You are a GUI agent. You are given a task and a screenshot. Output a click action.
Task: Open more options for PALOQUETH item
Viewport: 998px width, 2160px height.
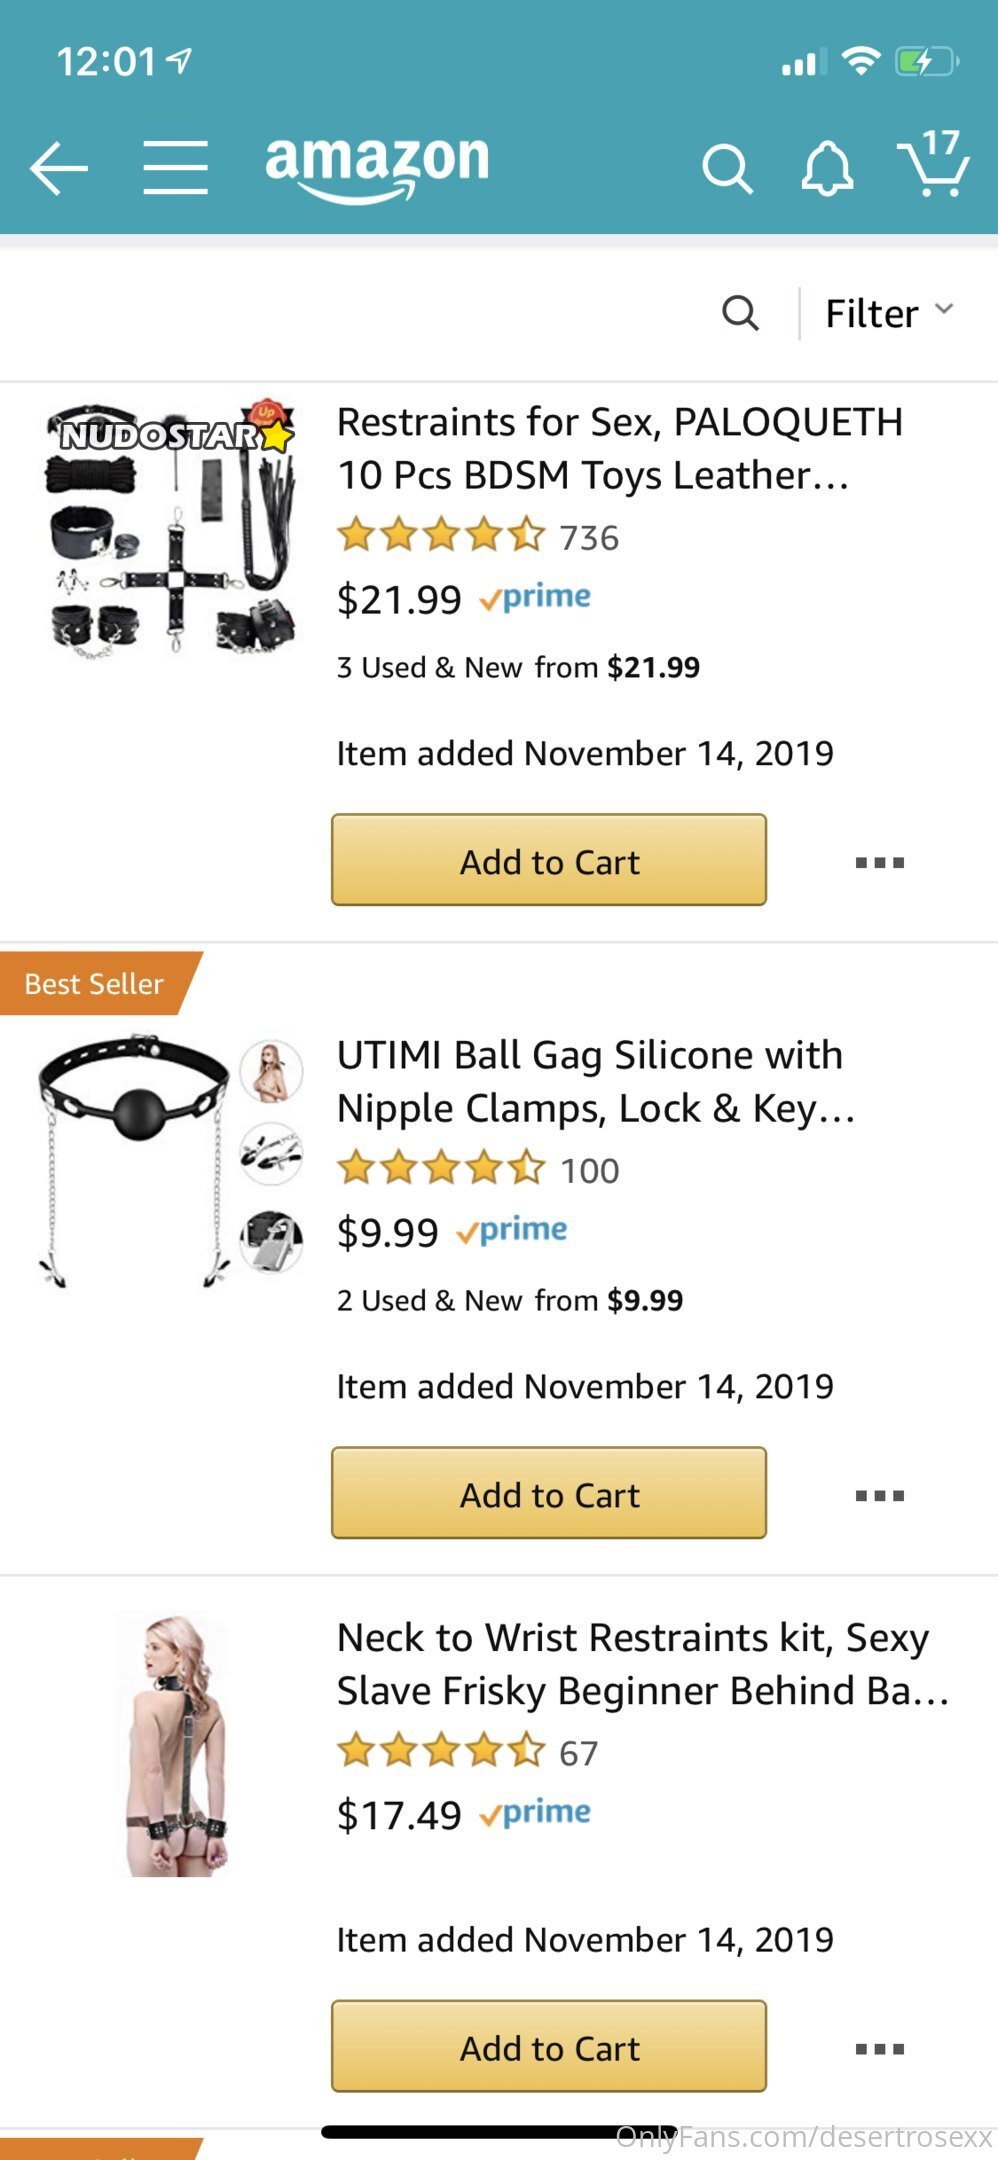[880, 862]
